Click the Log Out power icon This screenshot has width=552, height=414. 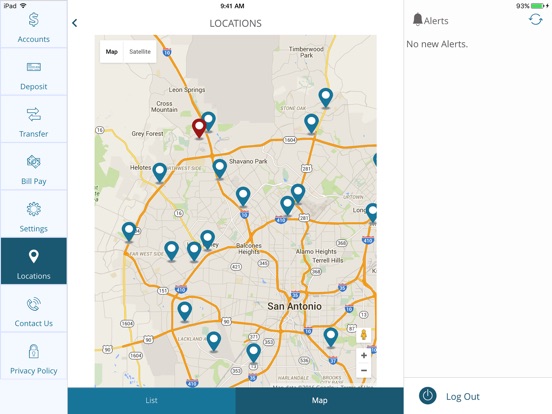[x=428, y=396]
